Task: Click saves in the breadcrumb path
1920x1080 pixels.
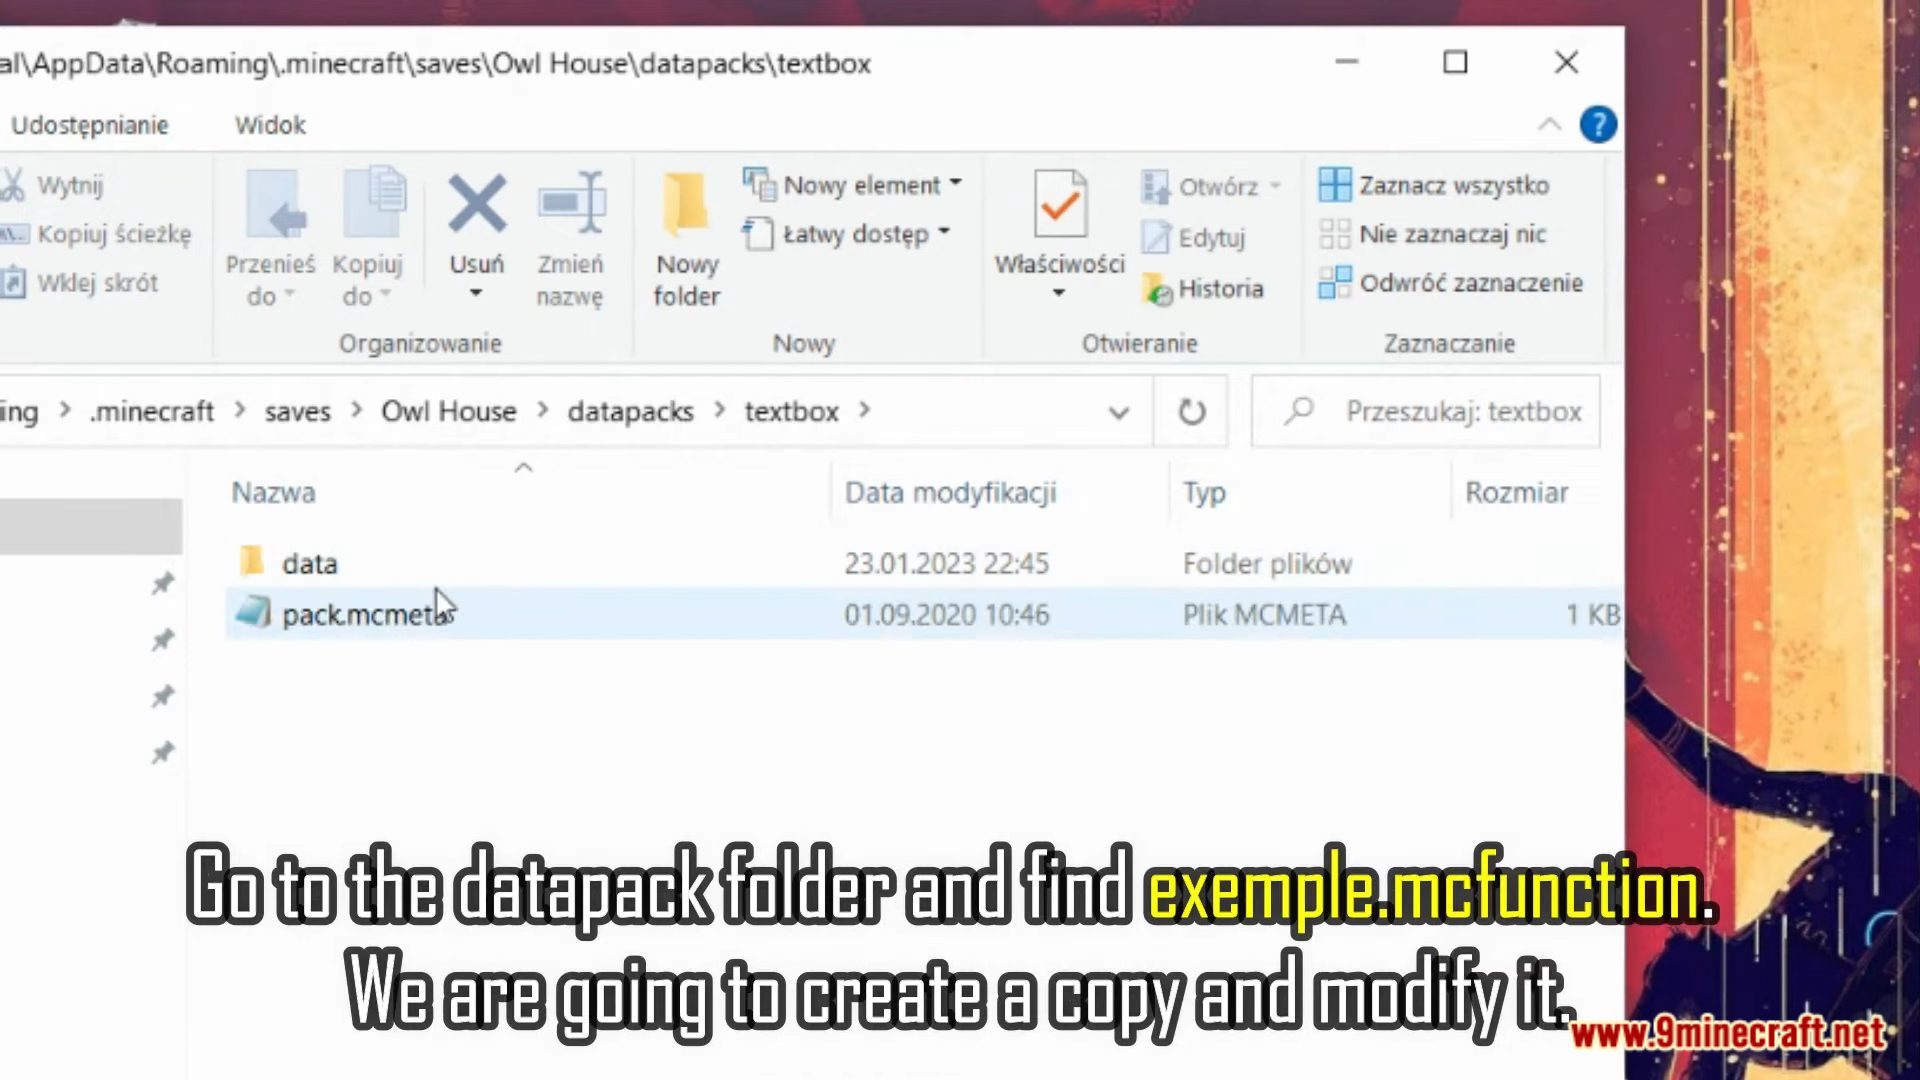Action: [x=297, y=411]
